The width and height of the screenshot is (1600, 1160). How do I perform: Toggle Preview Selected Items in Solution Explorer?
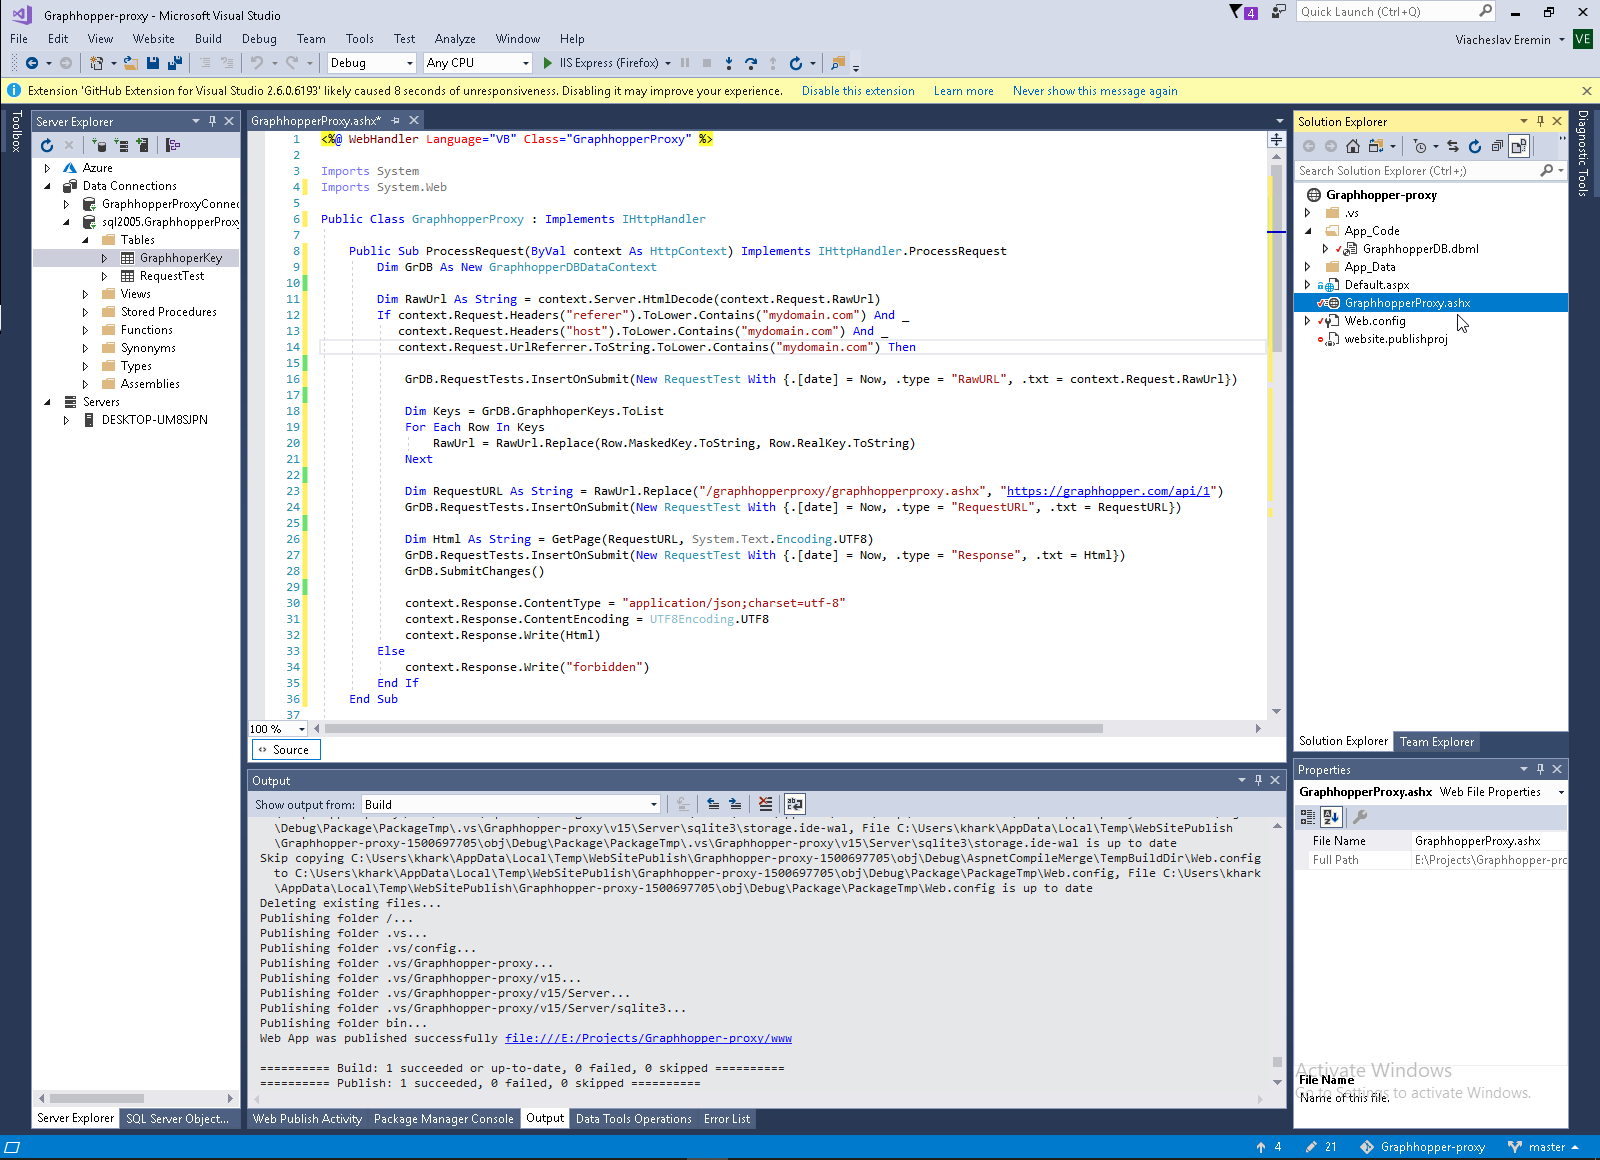pyautogui.click(x=1519, y=146)
